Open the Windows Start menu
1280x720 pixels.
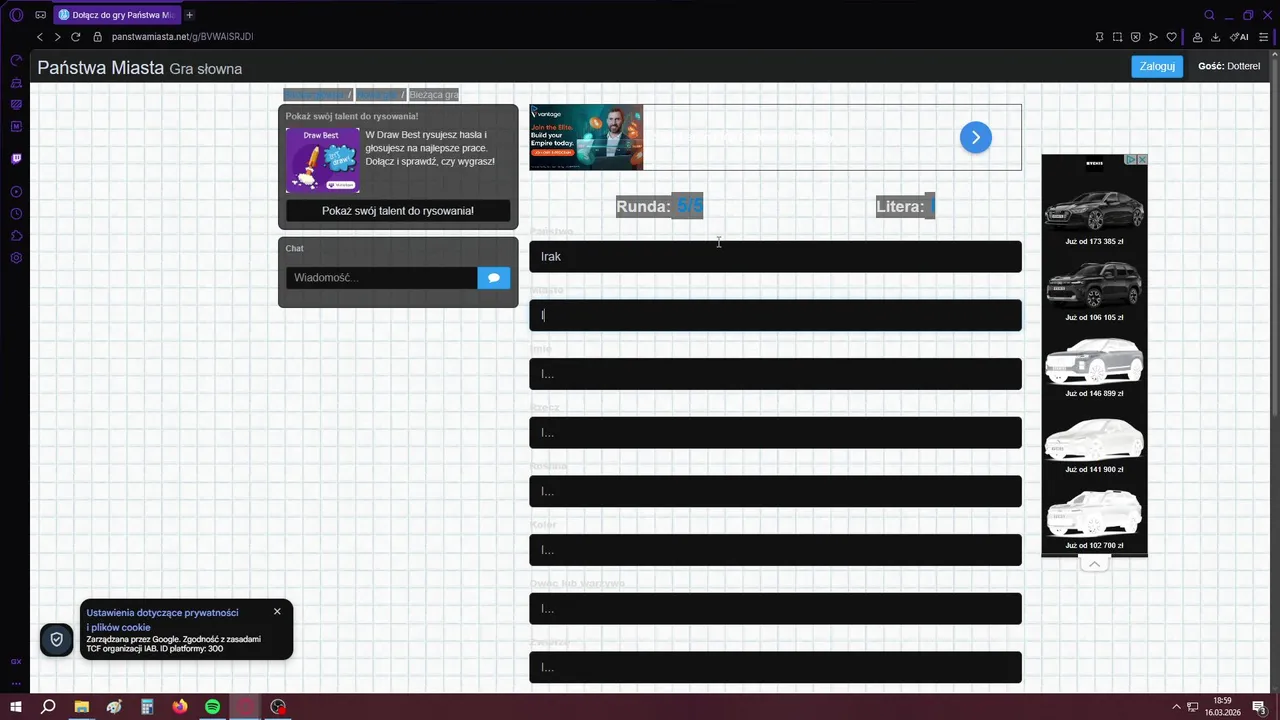click(x=16, y=707)
